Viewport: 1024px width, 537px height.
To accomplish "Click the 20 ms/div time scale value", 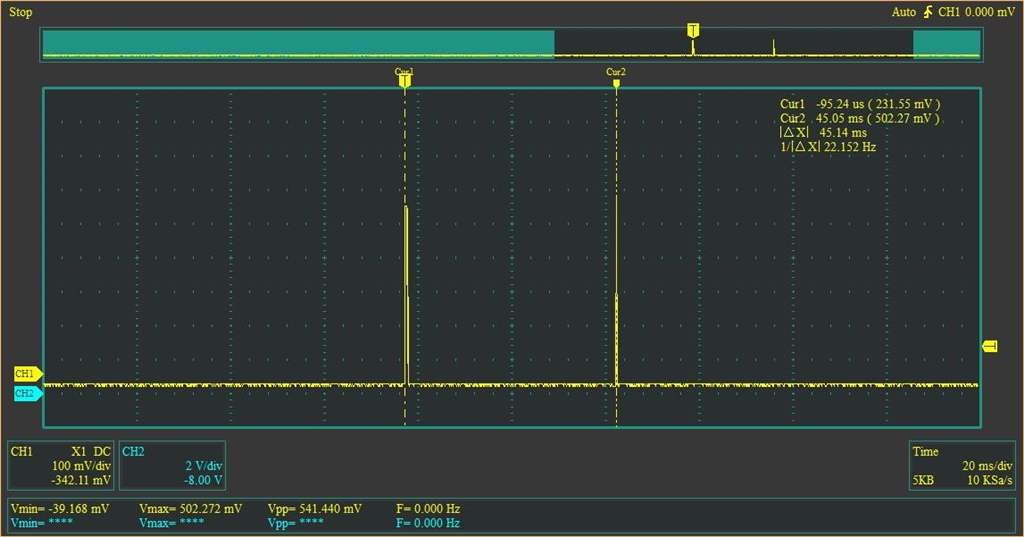I will pyautogui.click(x=987, y=466).
